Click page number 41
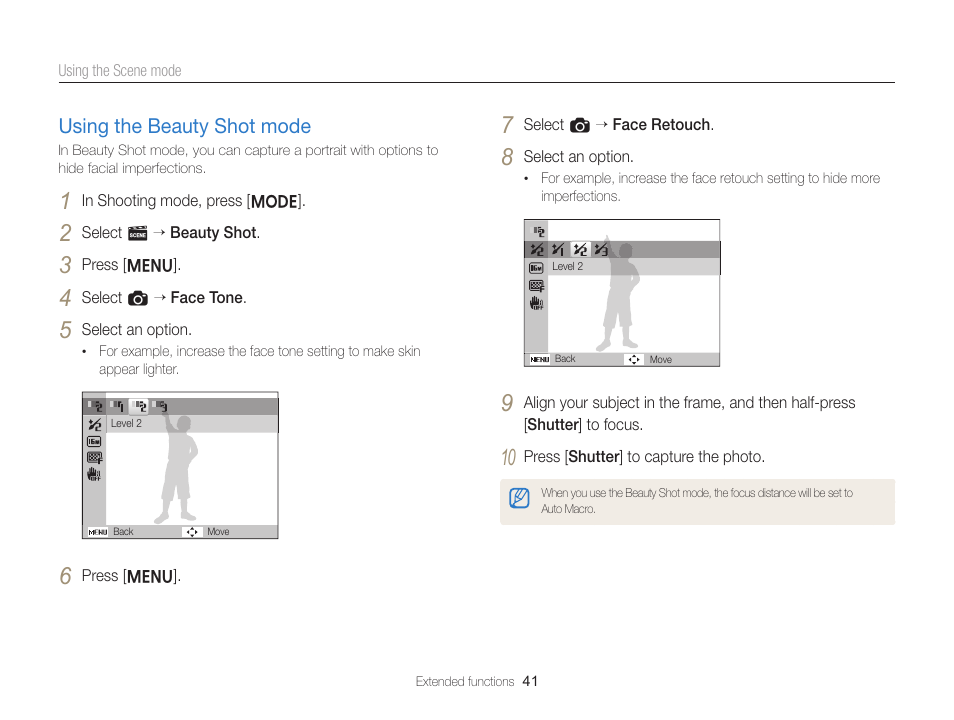Screen dimensions: 954x720 click(x=530, y=682)
